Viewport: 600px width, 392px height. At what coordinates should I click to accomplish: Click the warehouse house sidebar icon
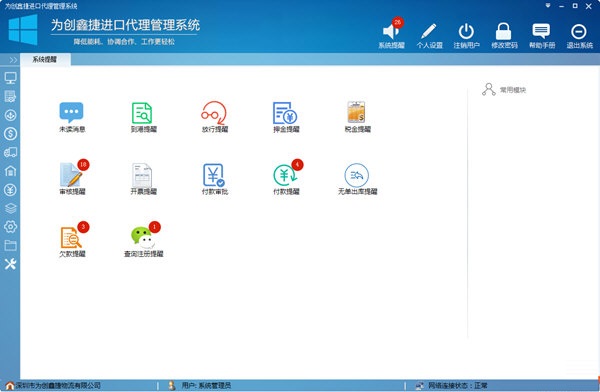coord(10,171)
